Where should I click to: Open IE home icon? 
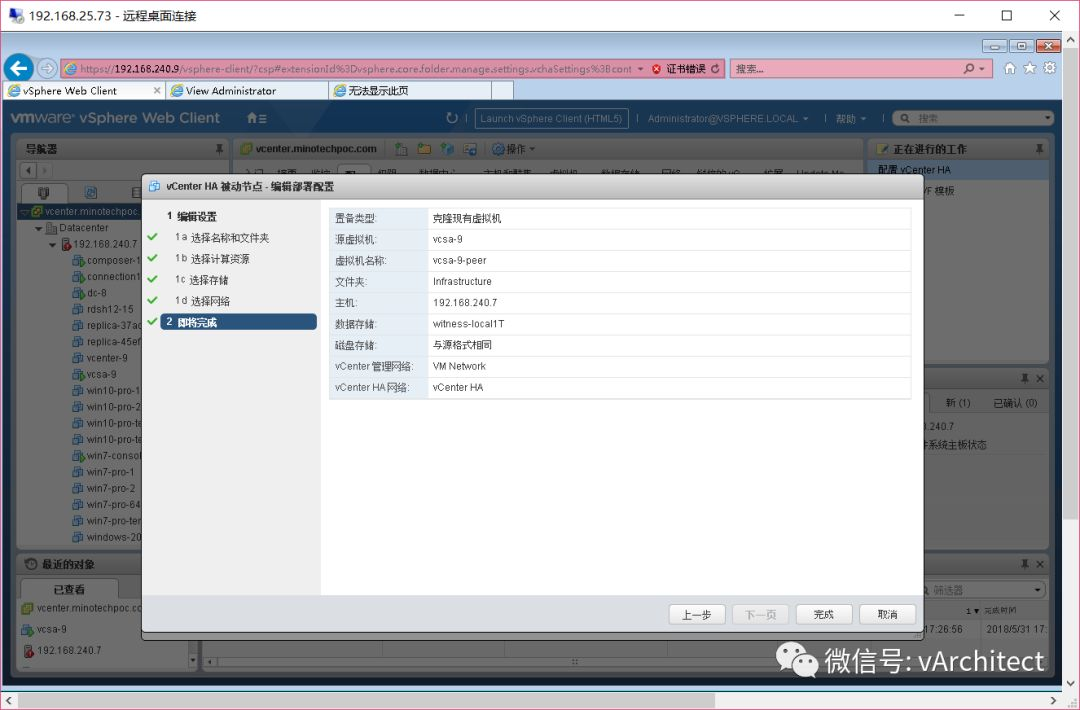click(x=1010, y=68)
